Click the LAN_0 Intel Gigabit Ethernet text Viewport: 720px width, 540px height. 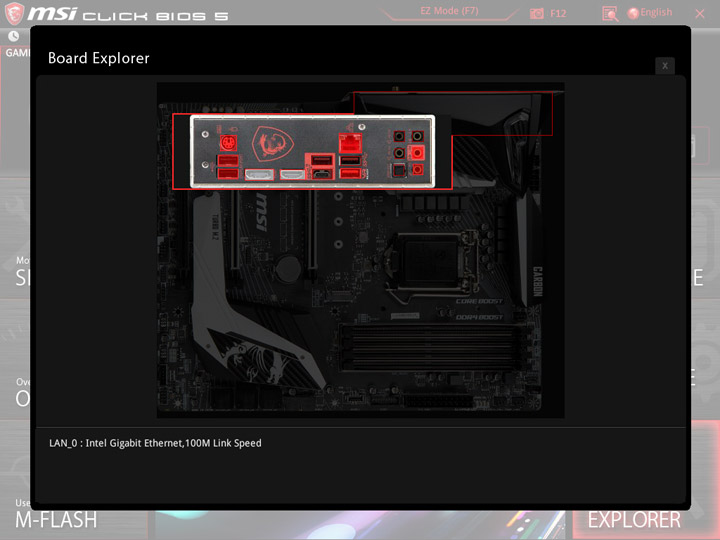coord(155,443)
